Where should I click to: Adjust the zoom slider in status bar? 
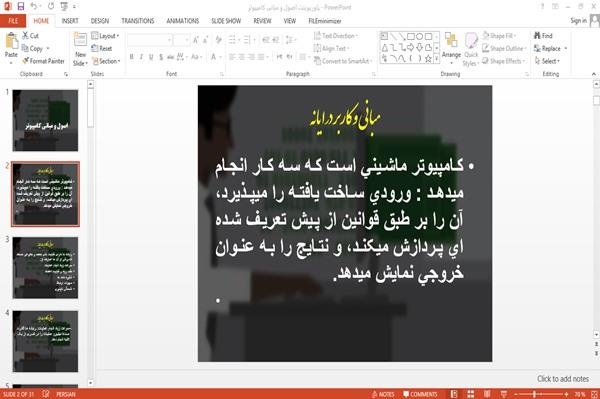pos(535,394)
